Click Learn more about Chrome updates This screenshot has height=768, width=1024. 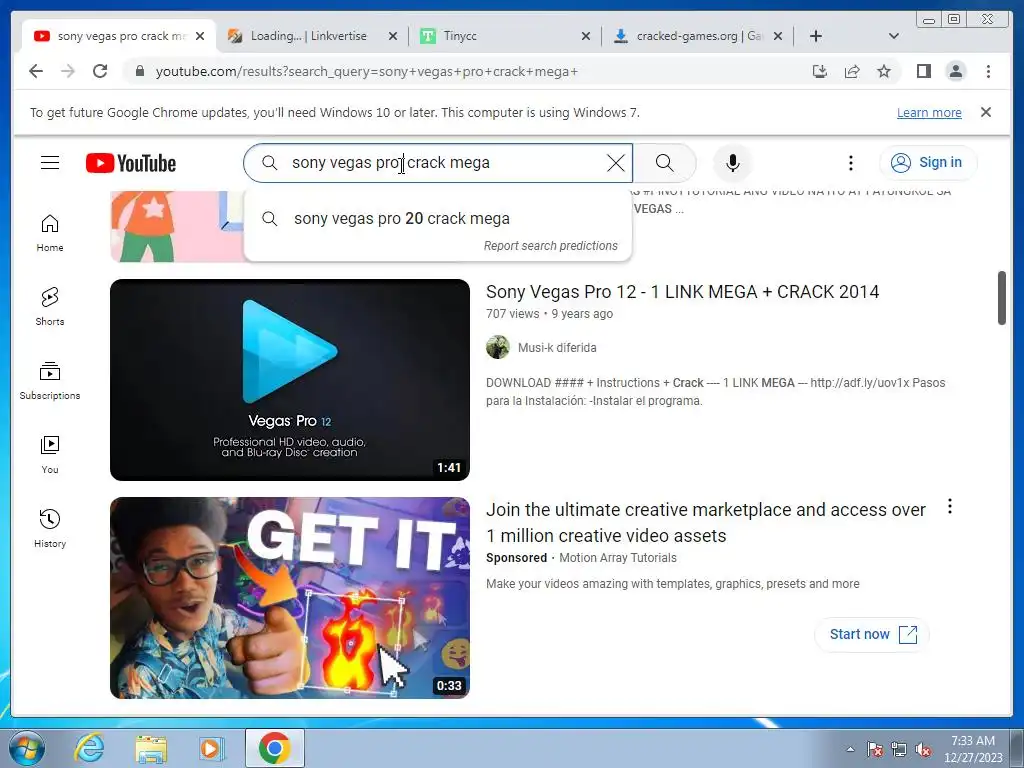click(929, 112)
